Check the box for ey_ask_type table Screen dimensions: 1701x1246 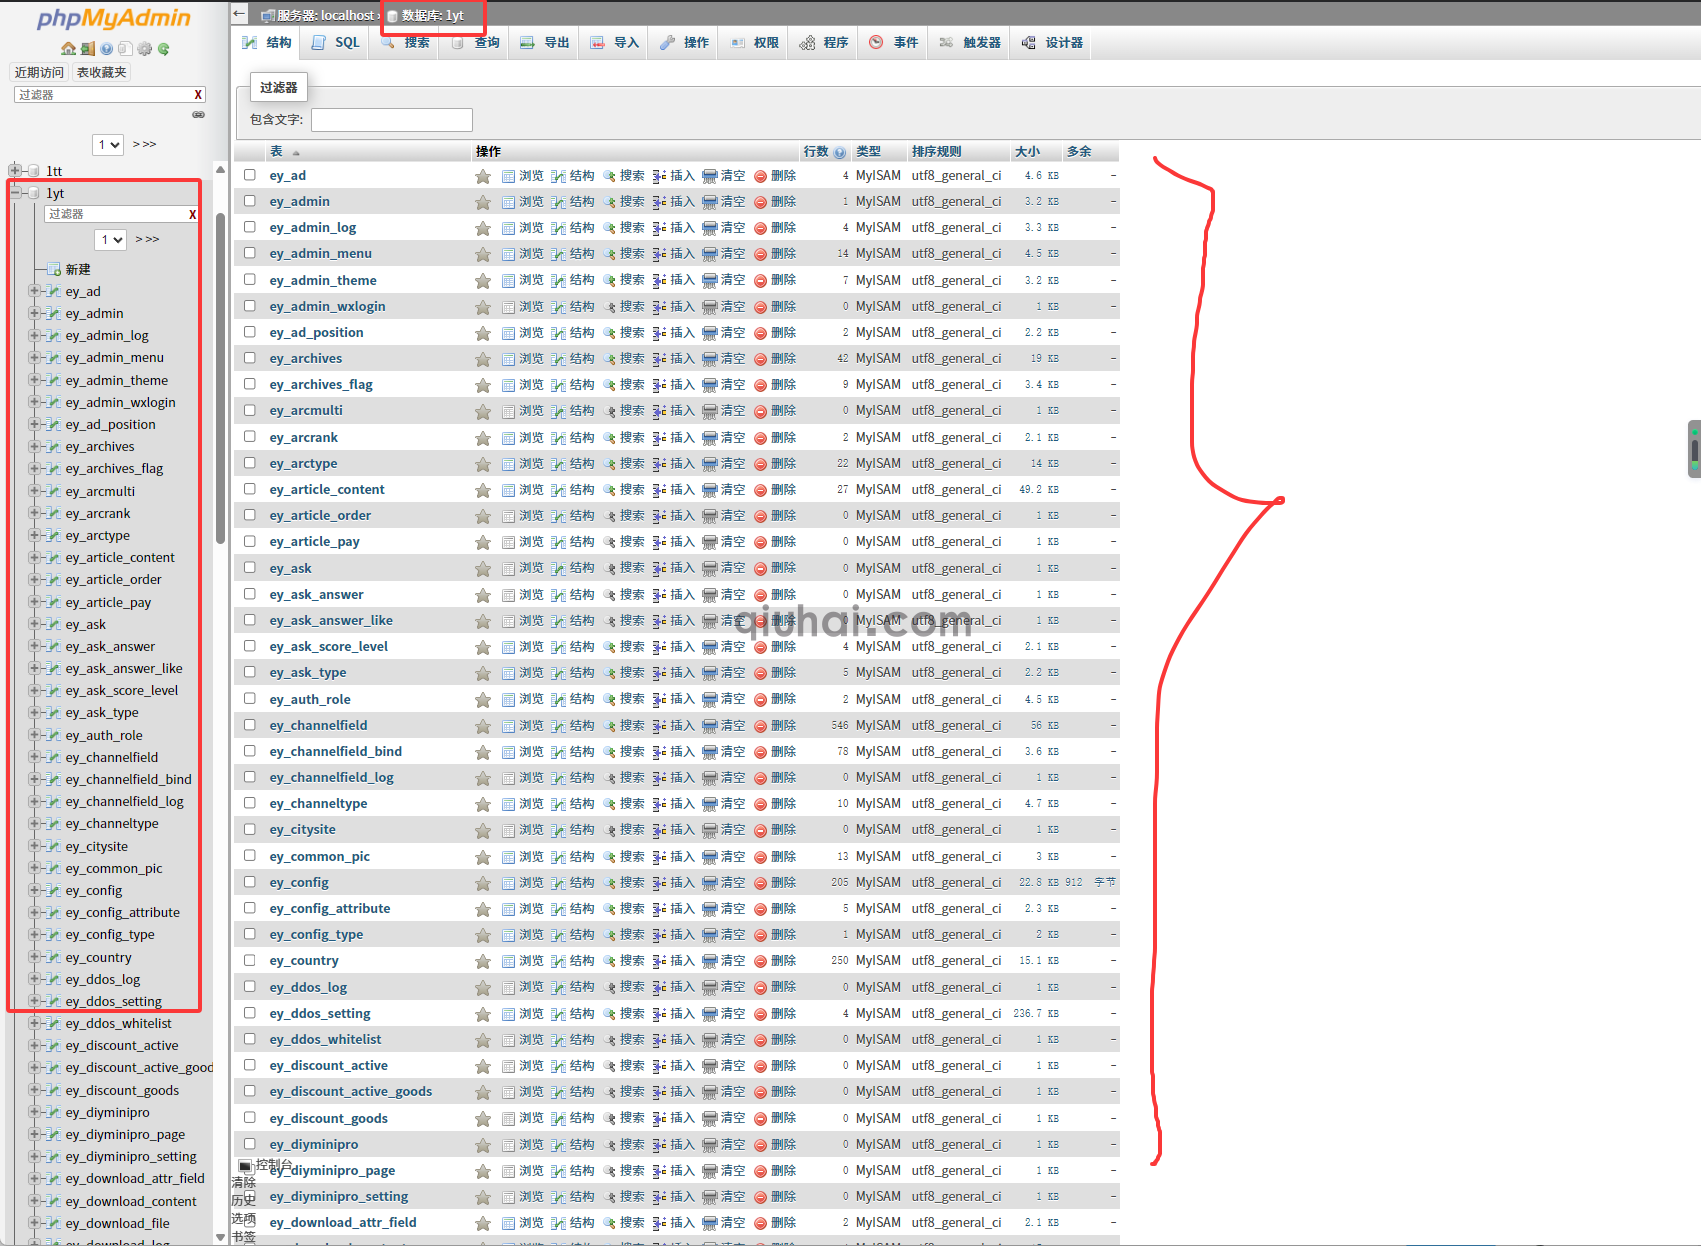[x=250, y=672]
